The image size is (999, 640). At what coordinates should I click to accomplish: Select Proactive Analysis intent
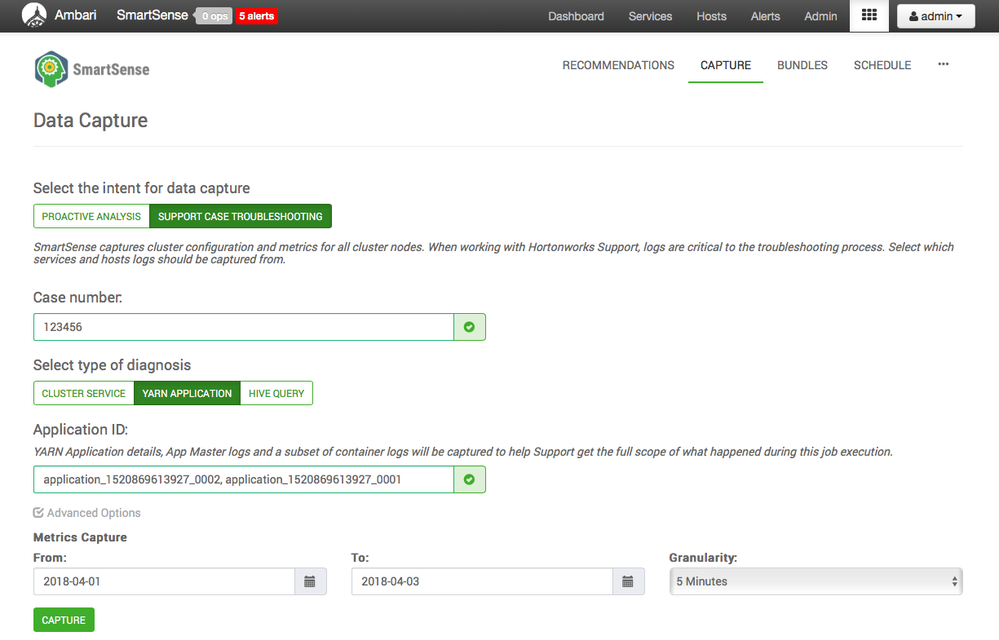91,217
